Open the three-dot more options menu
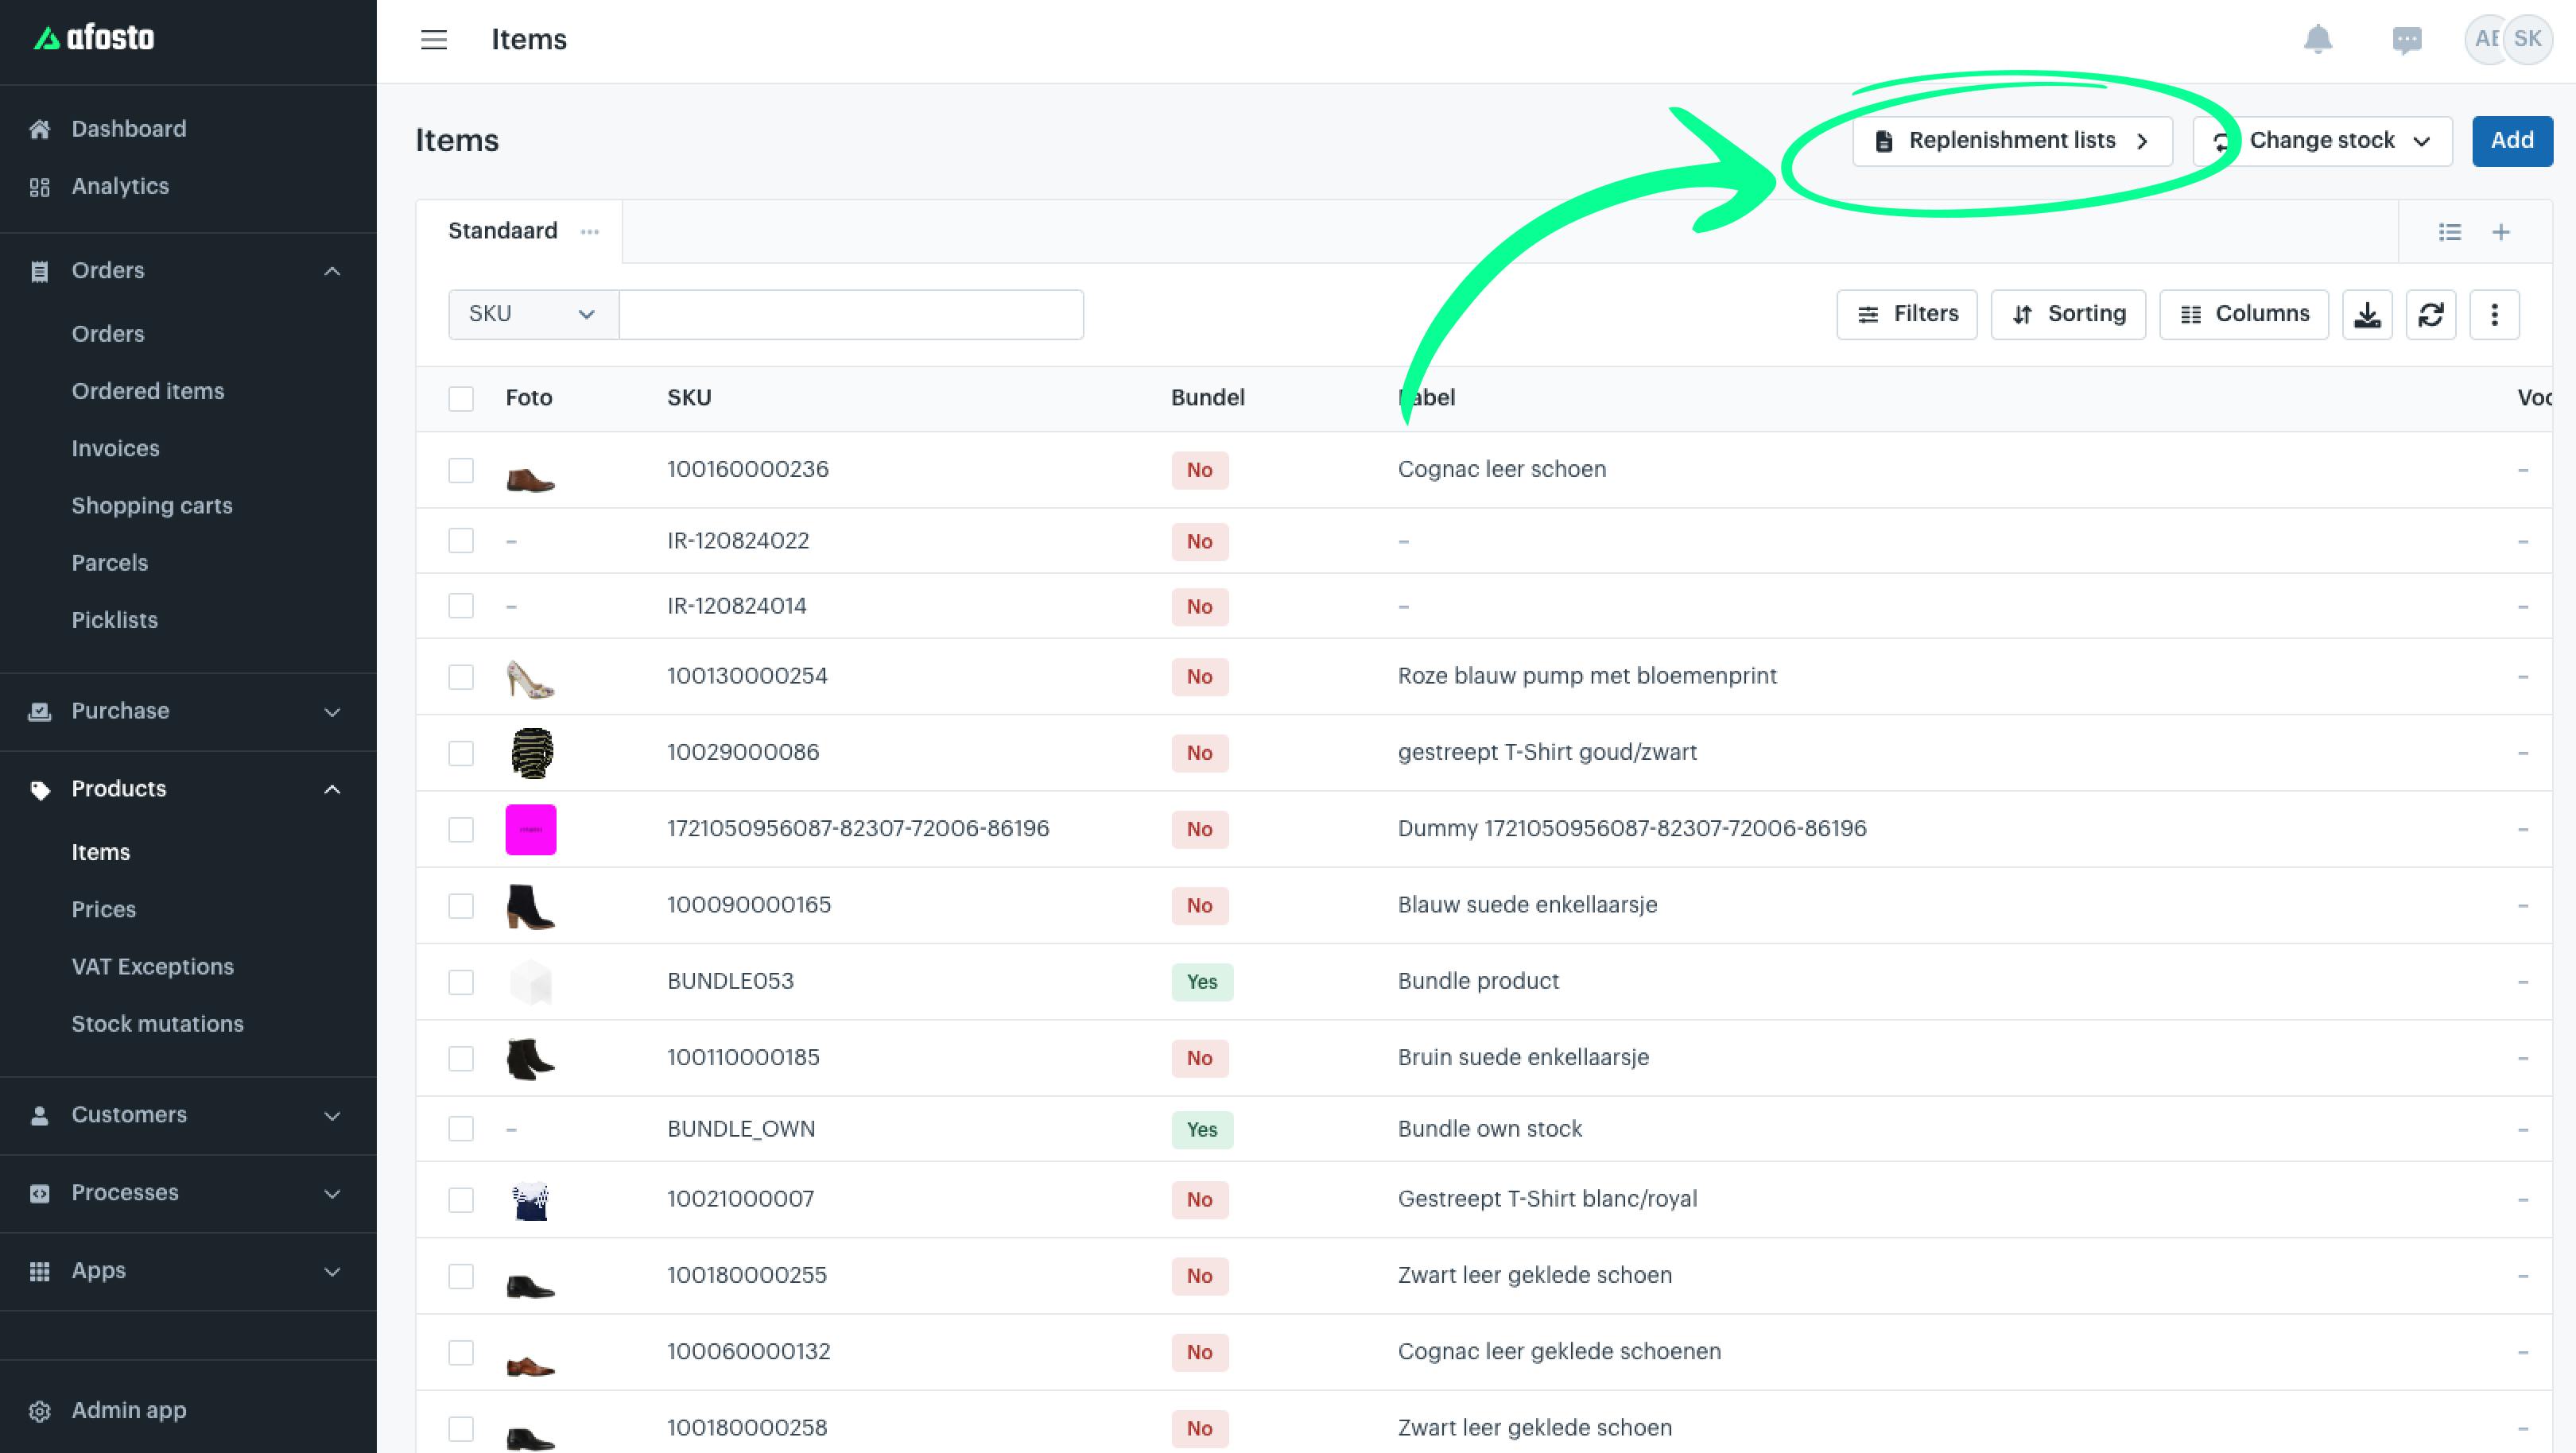Viewport: 2576px width, 1453px height. pos(2494,315)
